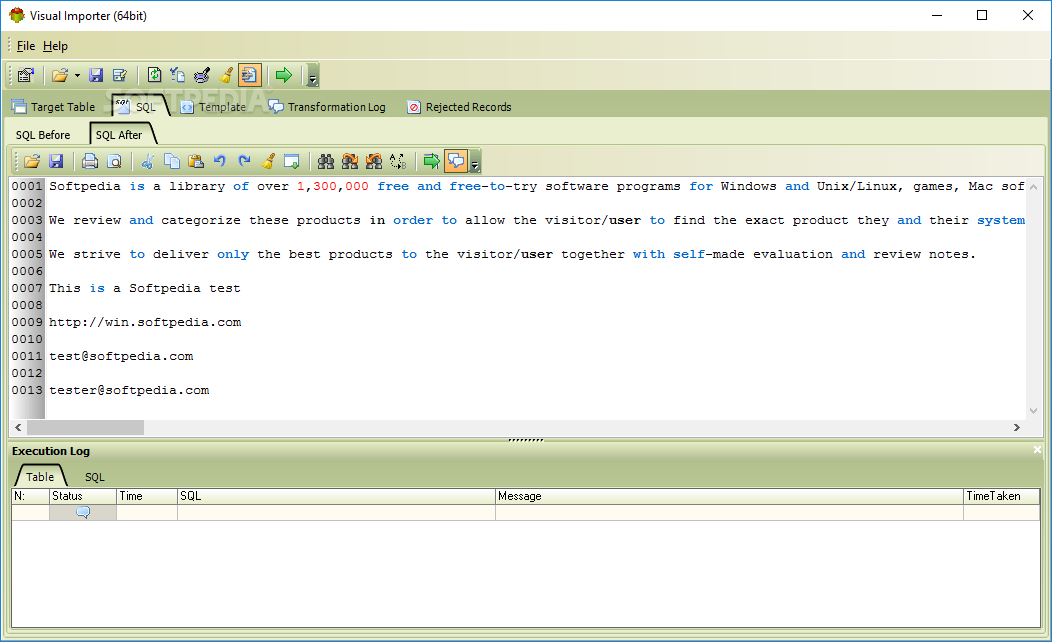1052x642 pixels.
Task: Click the Message column header
Action: tap(729, 496)
